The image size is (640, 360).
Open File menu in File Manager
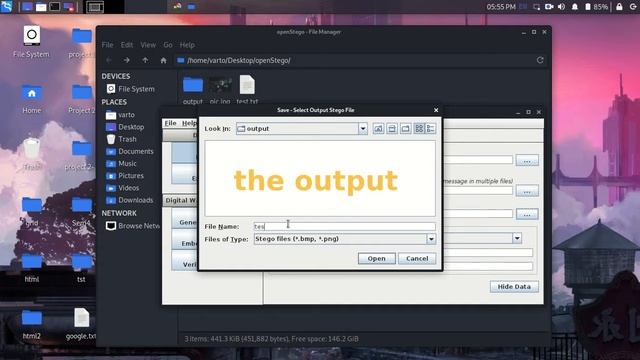click(x=107, y=45)
